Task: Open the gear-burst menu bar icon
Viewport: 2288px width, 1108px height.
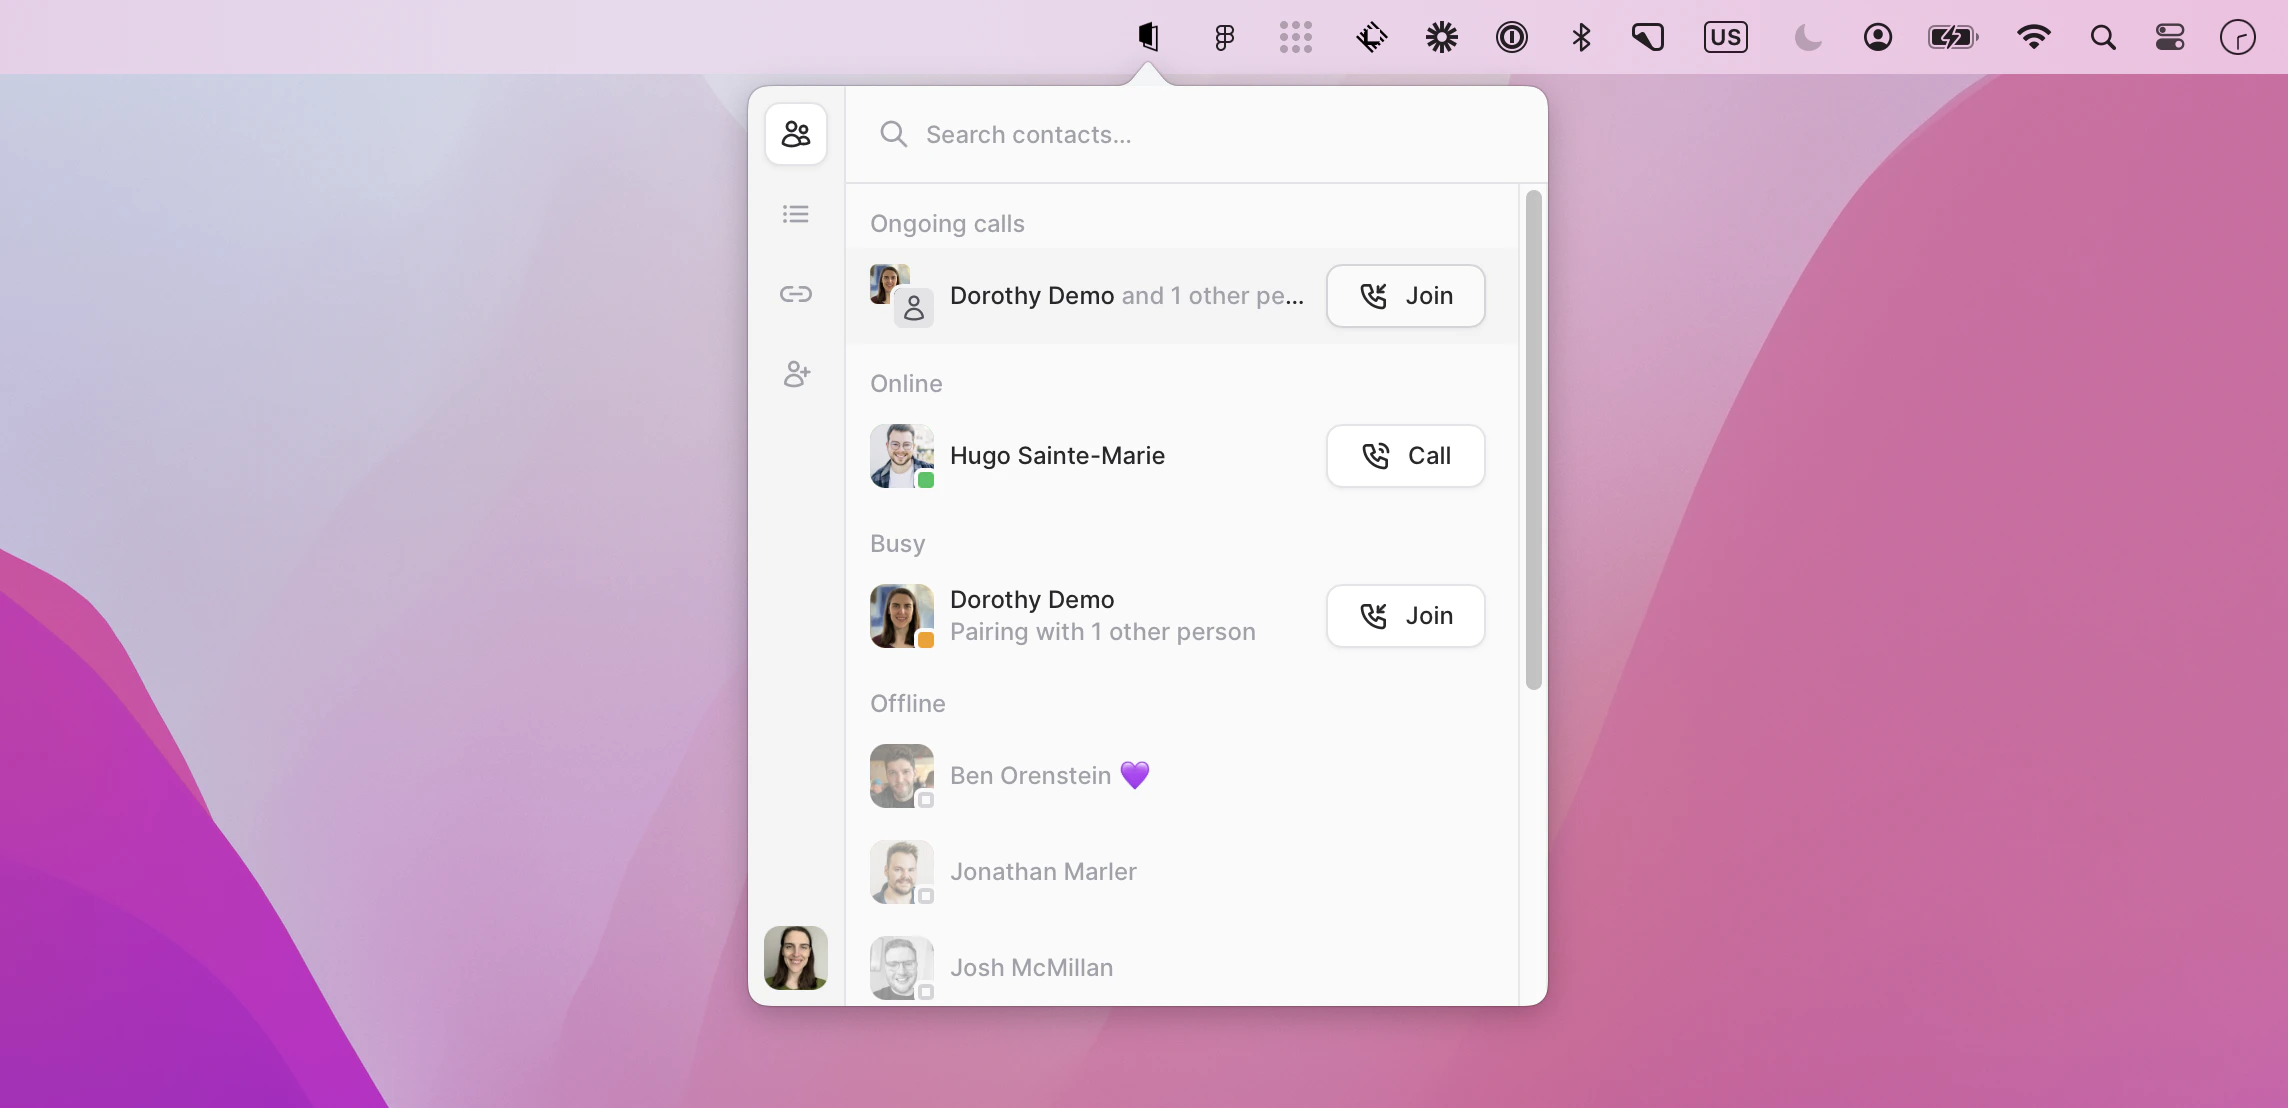Action: pos(1442,38)
